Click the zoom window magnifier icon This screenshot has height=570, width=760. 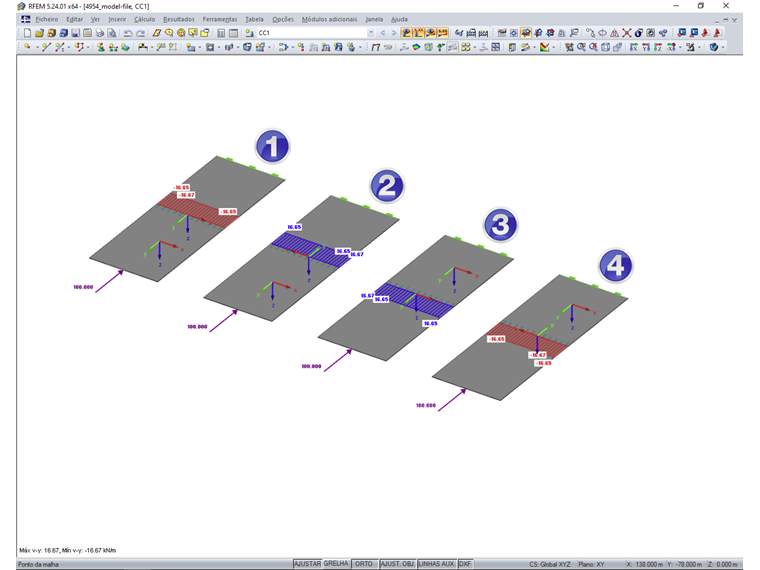pyautogui.click(x=581, y=47)
